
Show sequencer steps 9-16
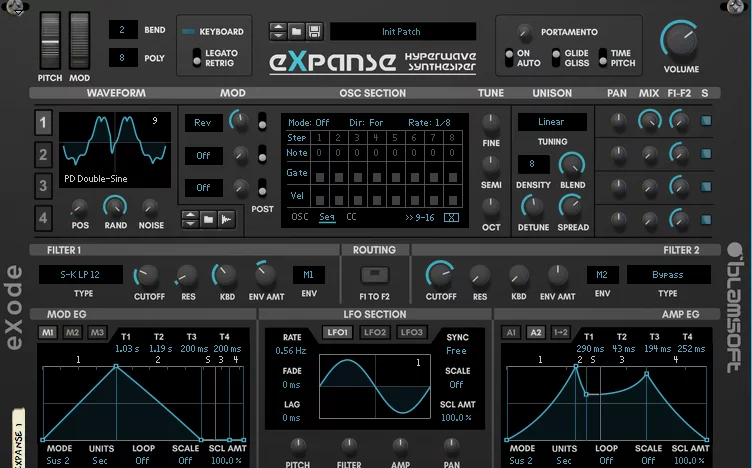(x=420, y=218)
